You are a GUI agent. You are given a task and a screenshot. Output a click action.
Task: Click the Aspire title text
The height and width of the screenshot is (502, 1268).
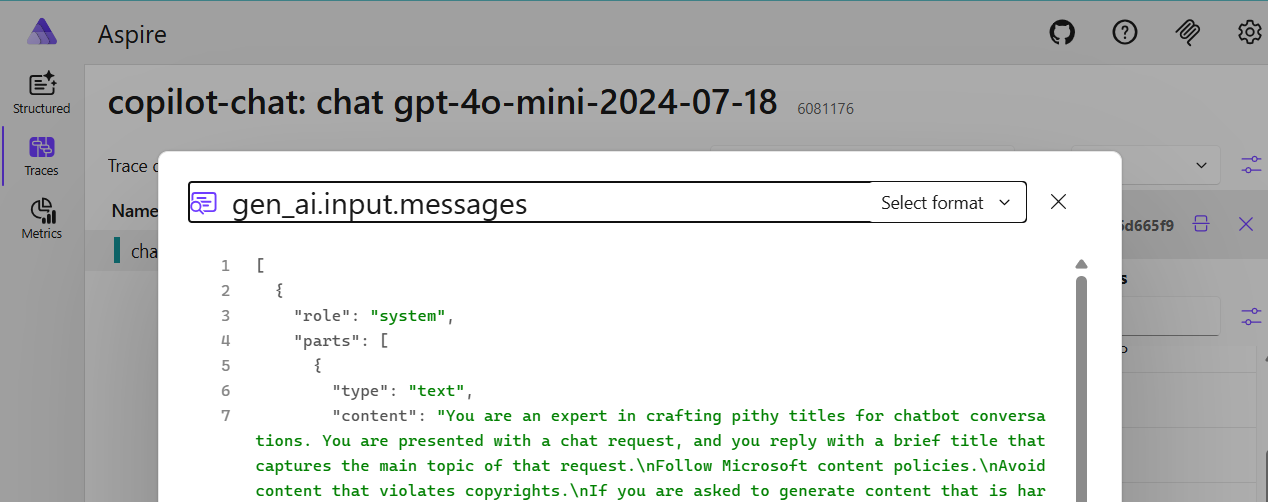point(132,35)
